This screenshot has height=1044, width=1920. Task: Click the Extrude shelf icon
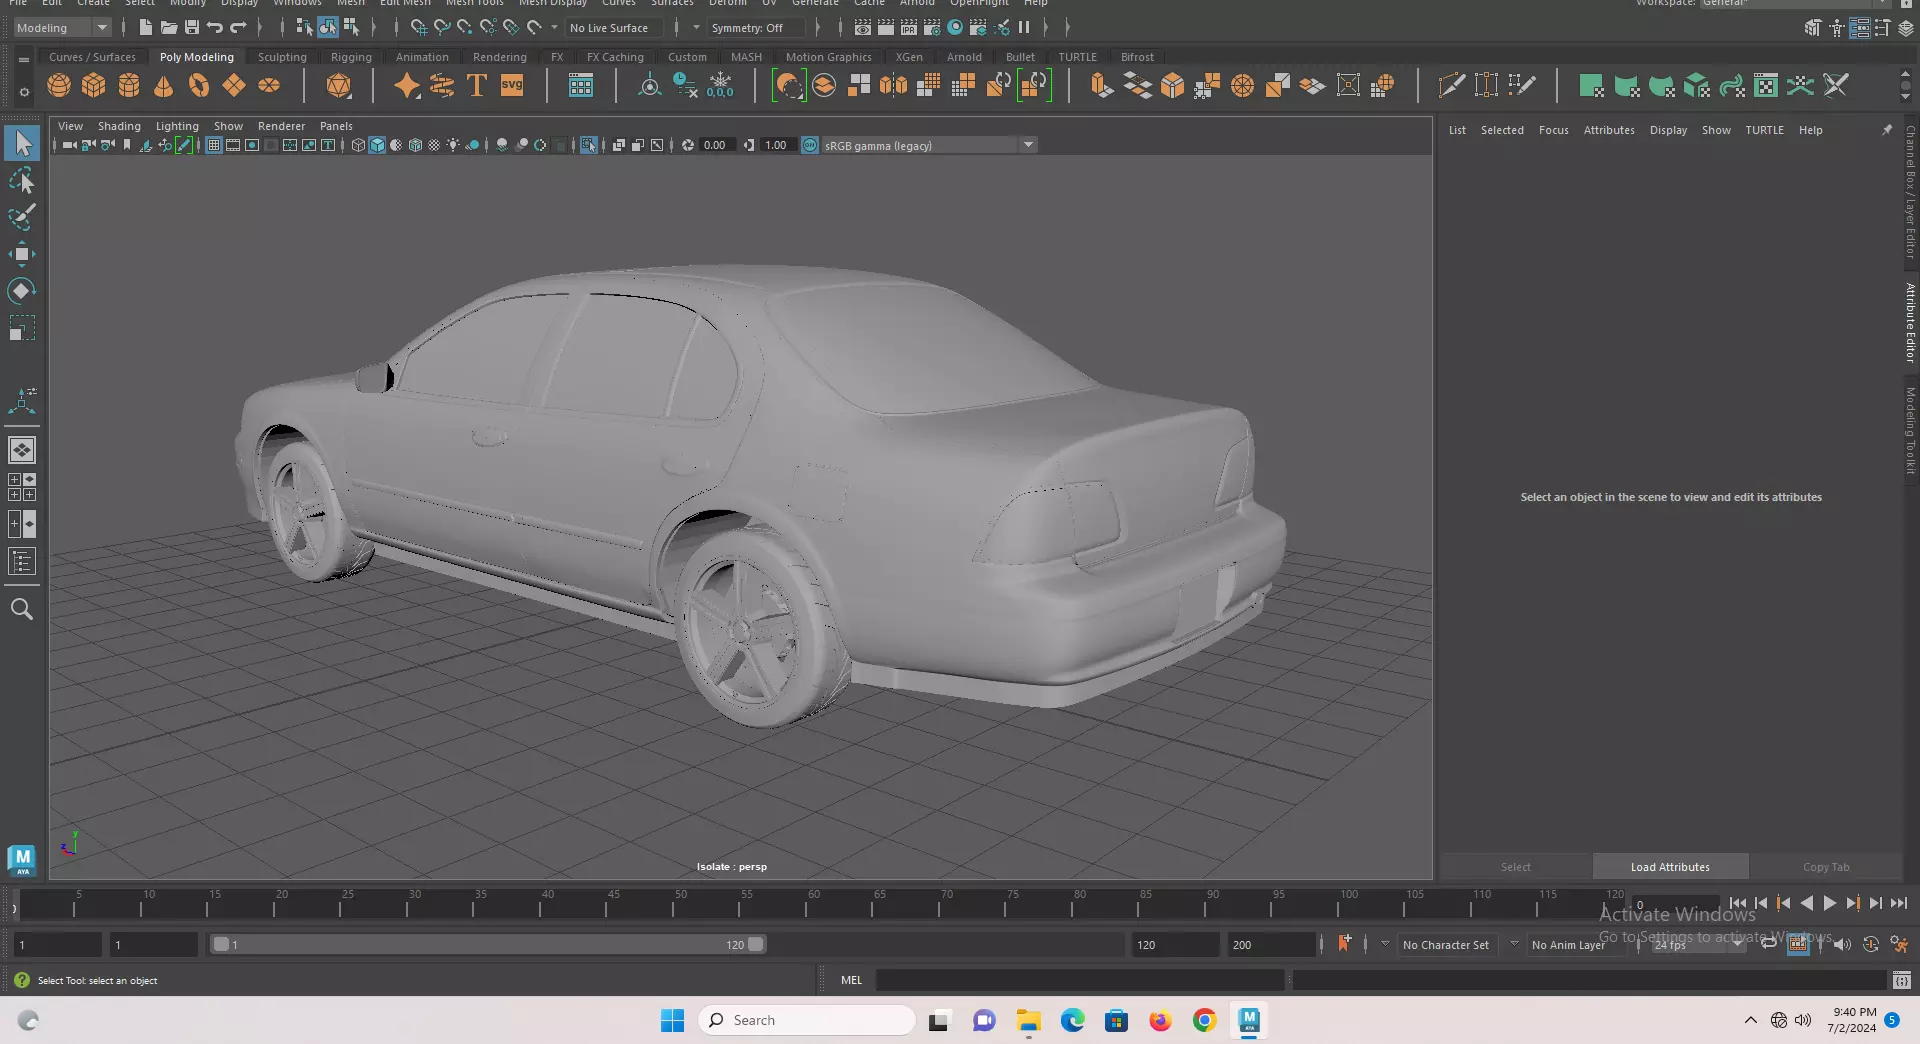pos(1102,86)
